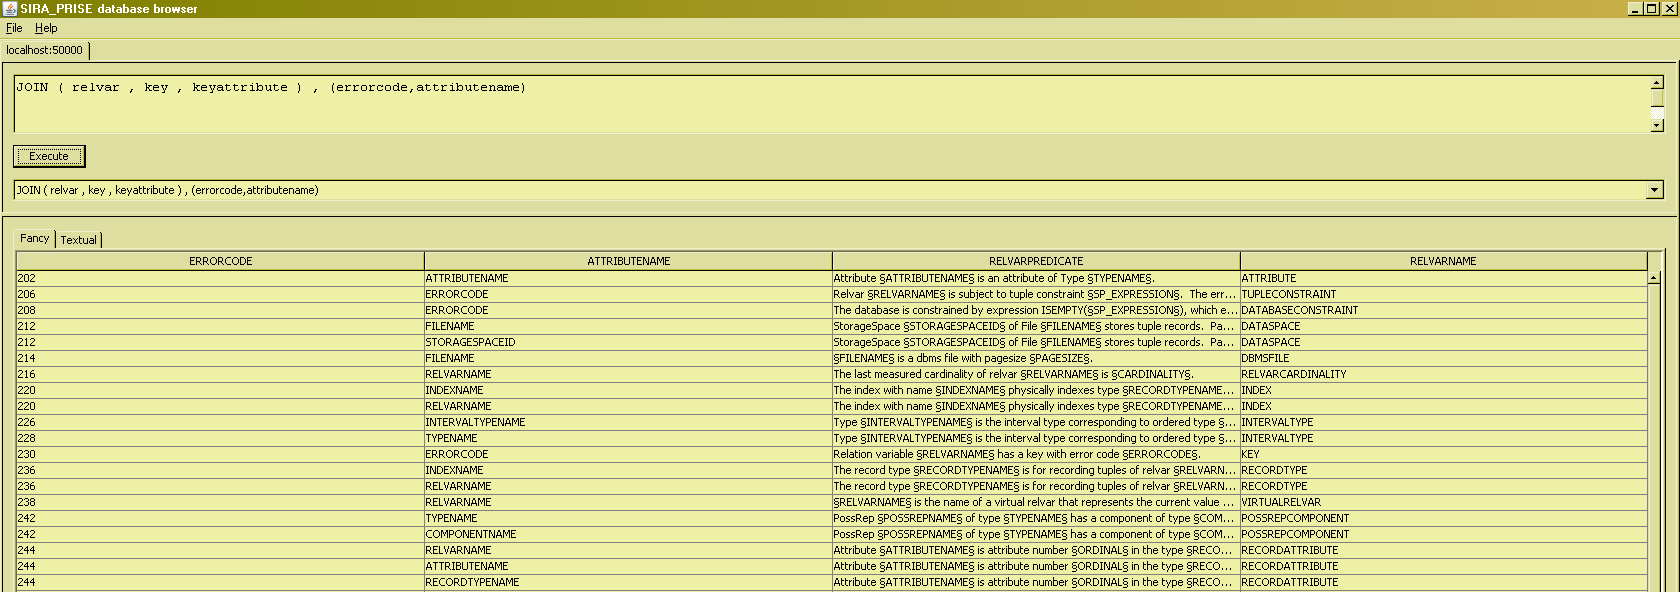Maximize the database browser window
1680x592 pixels.
(1651, 8)
